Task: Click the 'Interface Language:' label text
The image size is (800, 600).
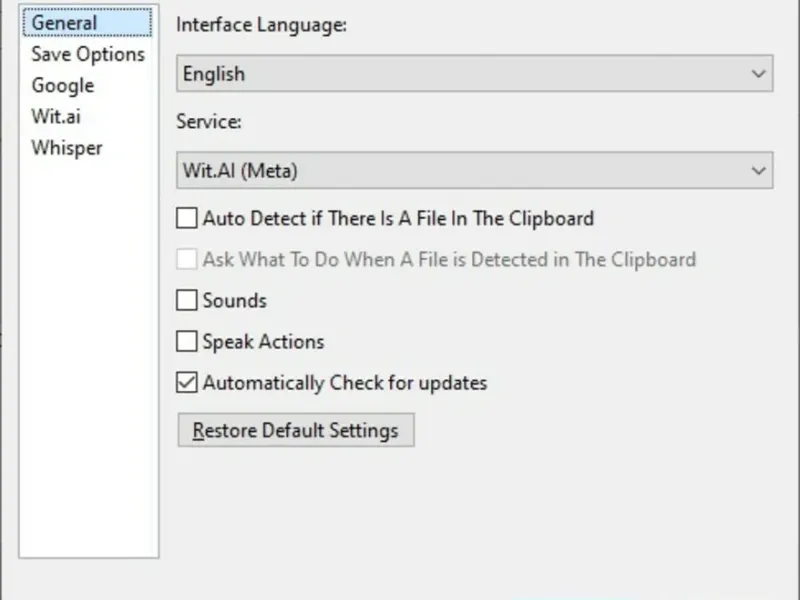Action: point(261,26)
